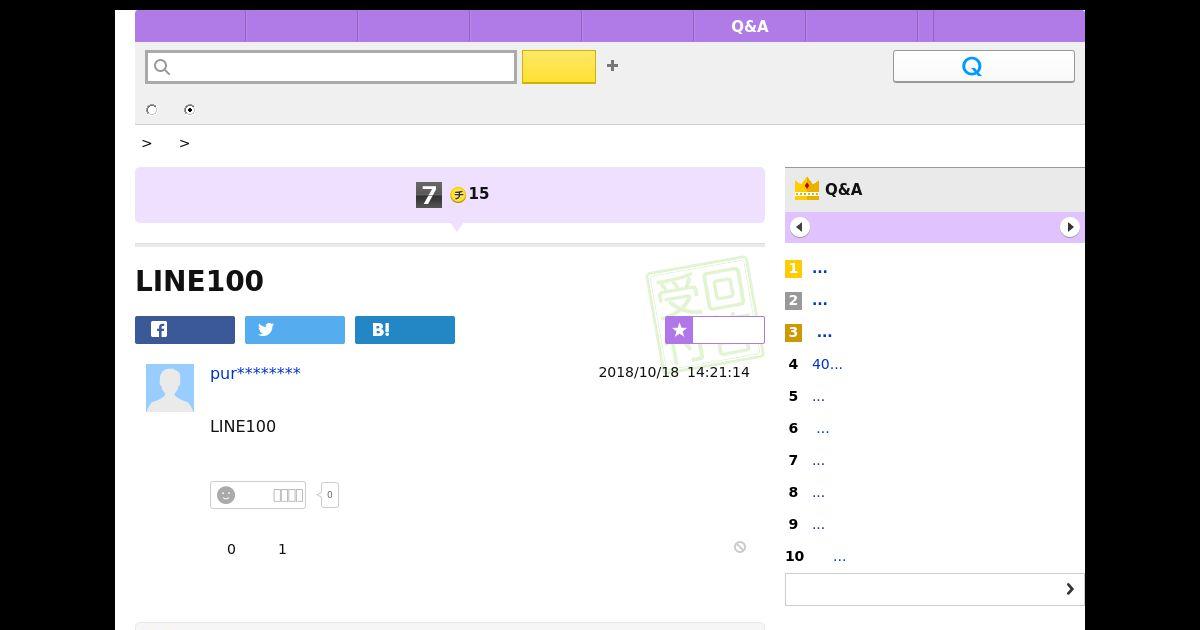
Task: Open ranking item number 2 link
Action: (x=820, y=301)
